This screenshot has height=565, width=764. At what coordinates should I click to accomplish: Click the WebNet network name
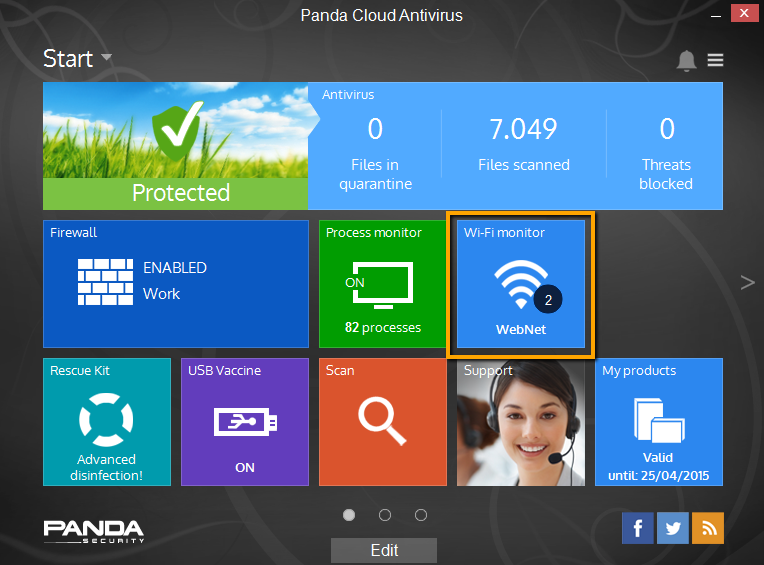pos(521,329)
